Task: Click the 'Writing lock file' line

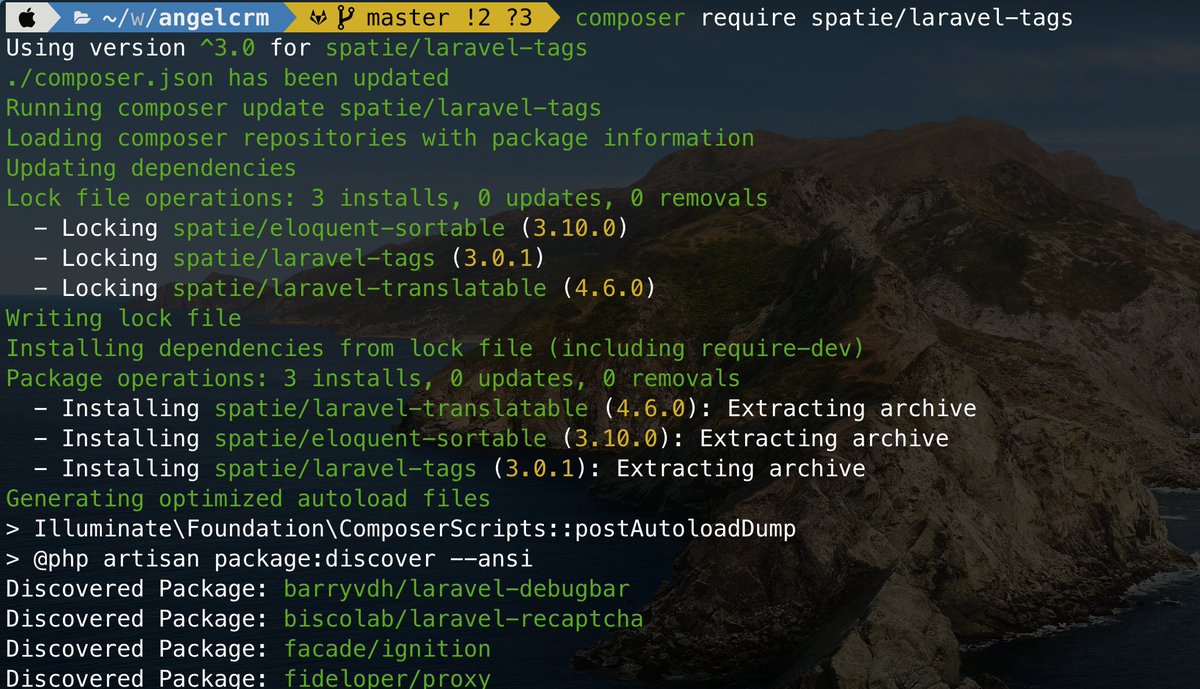Action: (124, 318)
